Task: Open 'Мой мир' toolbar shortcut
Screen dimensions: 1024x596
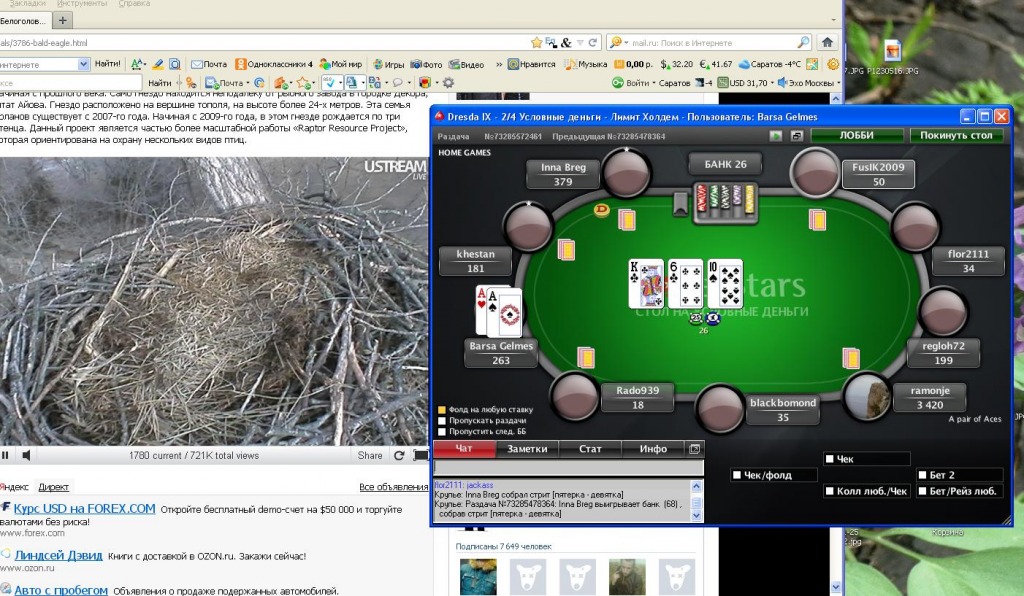Action: pos(340,64)
